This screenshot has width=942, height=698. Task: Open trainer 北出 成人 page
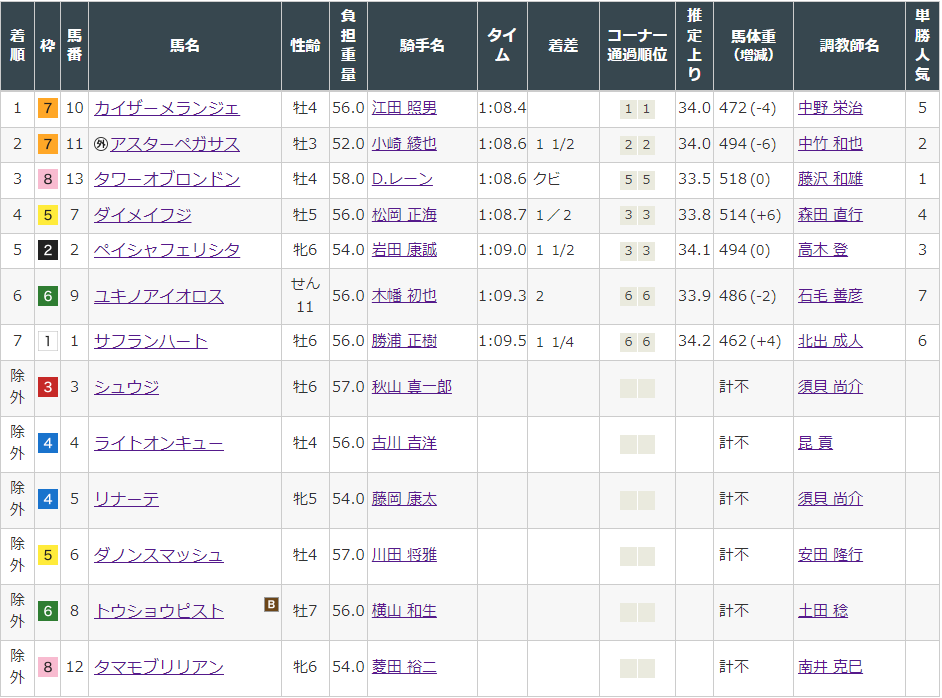coord(830,342)
